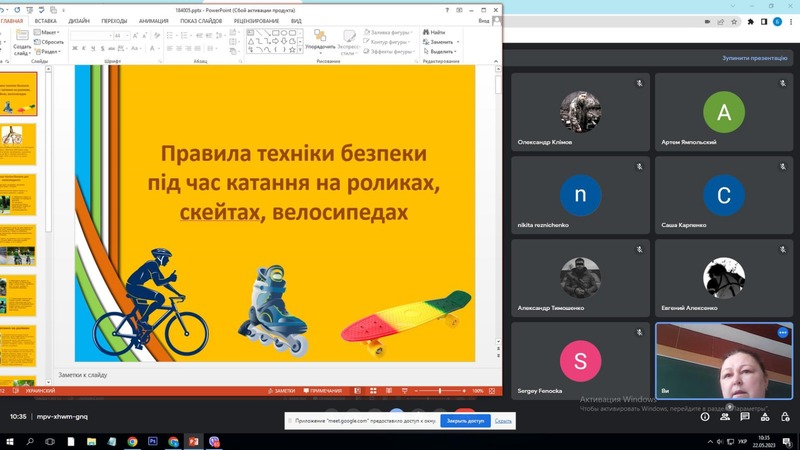Expand the Выделить (Select) dropdown
800x450 pixels.
(441, 52)
